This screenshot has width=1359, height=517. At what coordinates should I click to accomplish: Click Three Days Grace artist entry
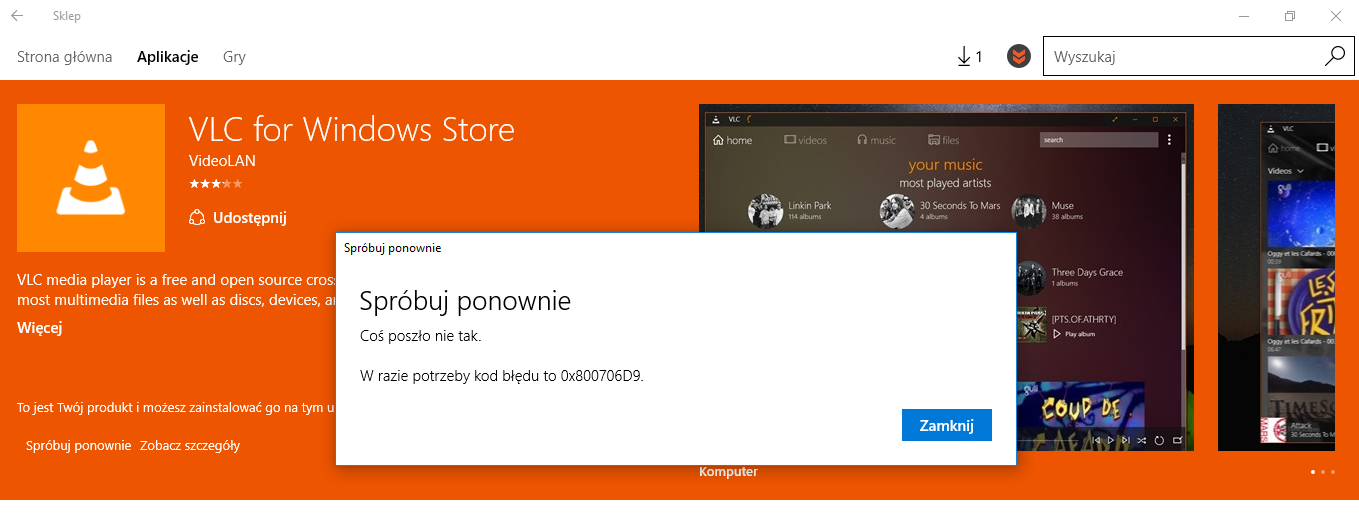(x=1070, y=276)
